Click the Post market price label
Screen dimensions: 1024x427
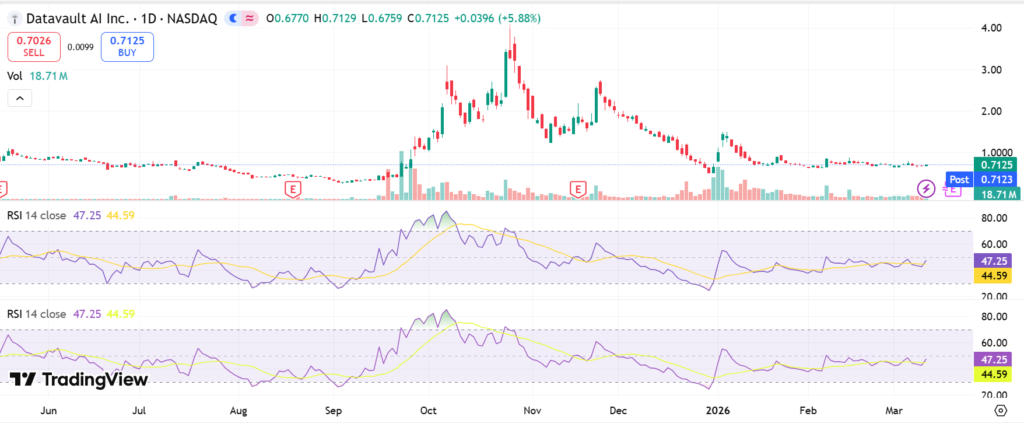click(x=960, y=179)
